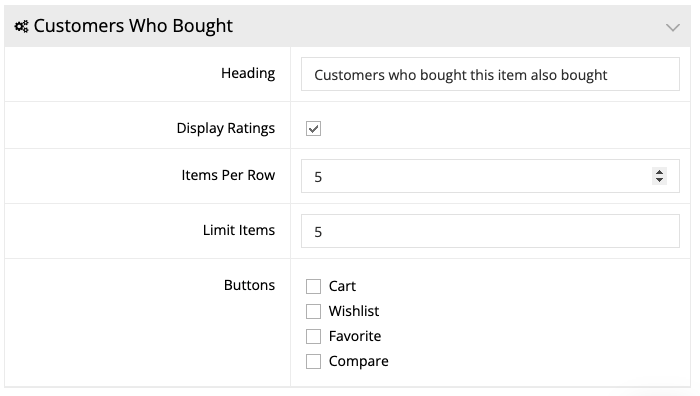Click the gears icon beside Customers Who Bought

(x=21, y=27)
